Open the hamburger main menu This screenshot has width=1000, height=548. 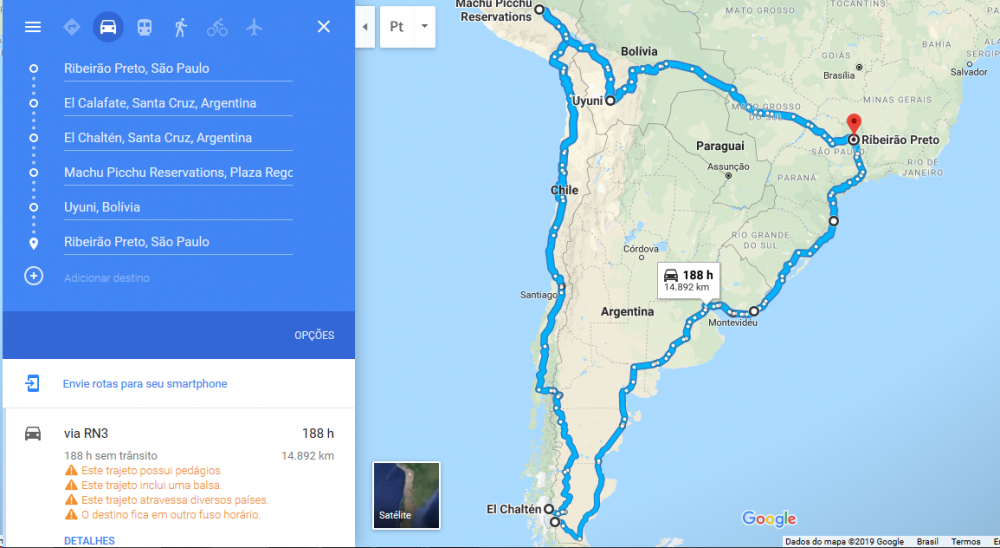click(x=33, y=27)
